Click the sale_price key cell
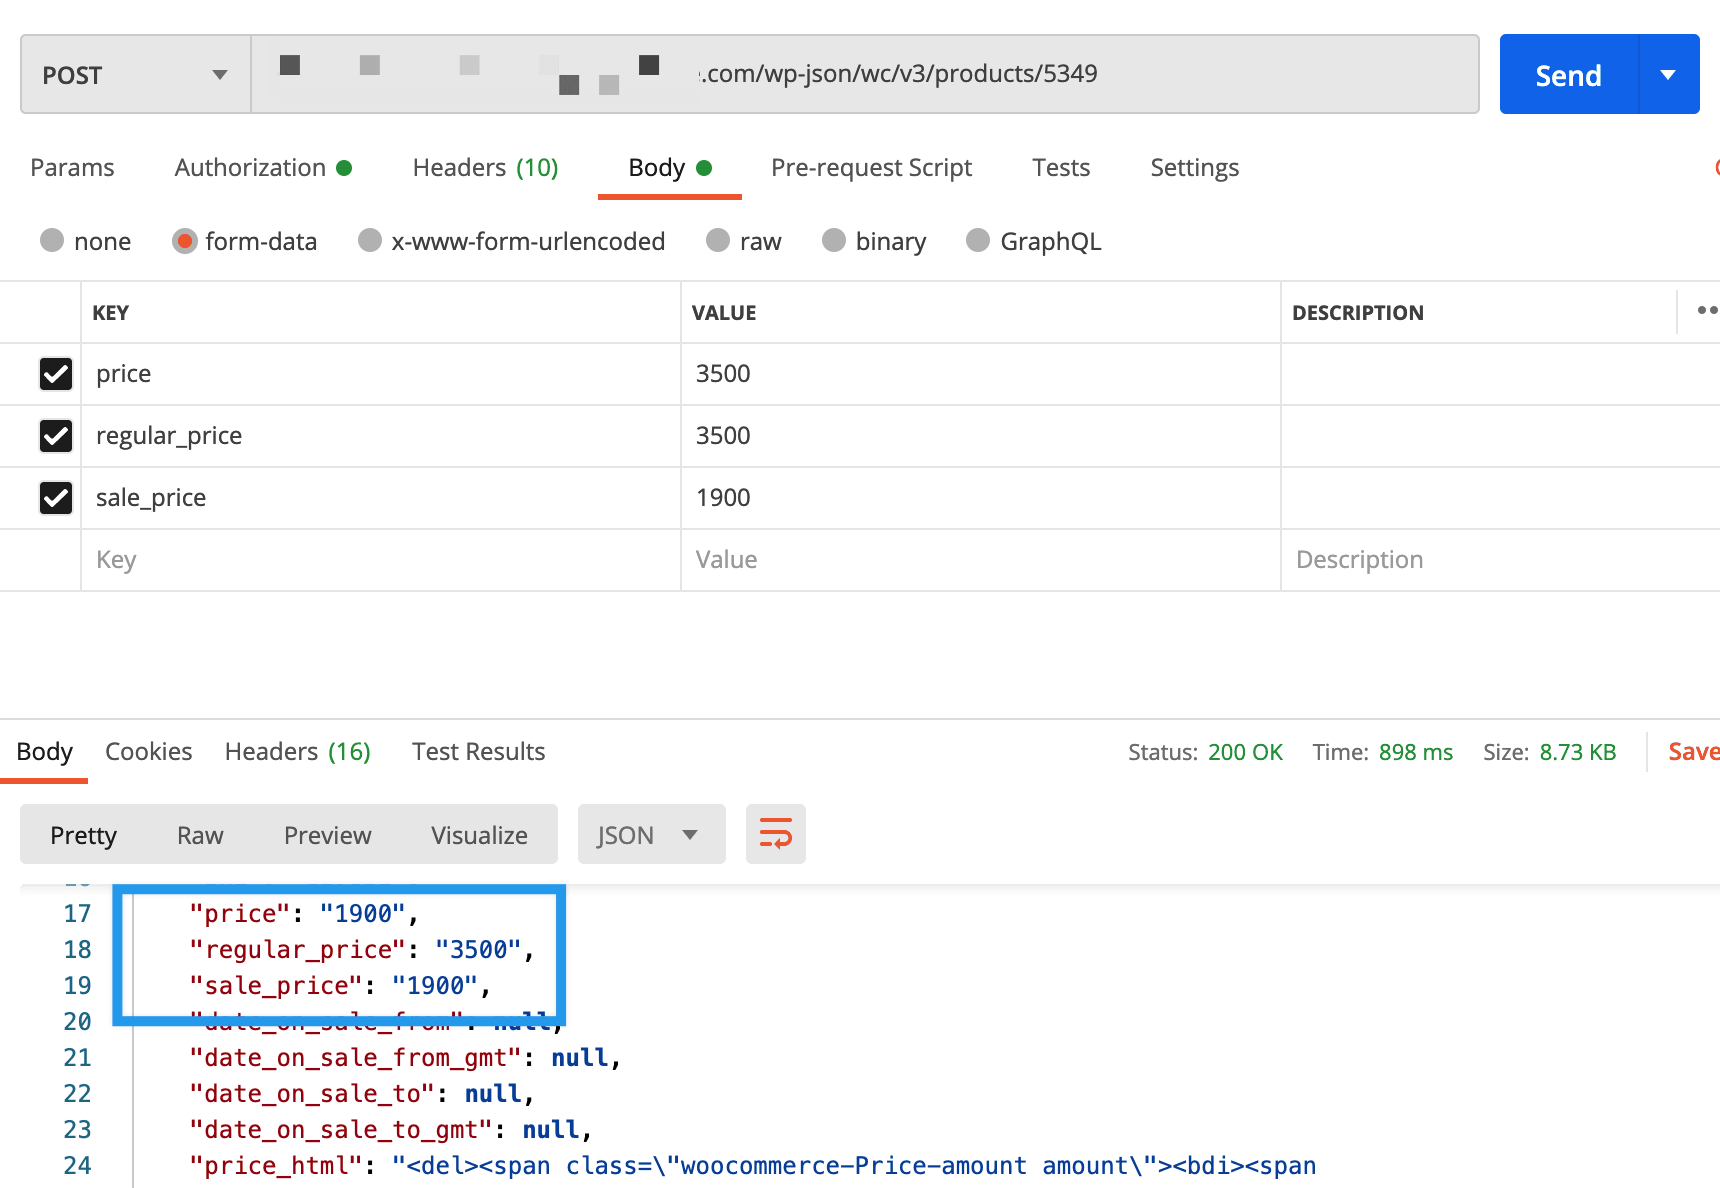Image resolution: width=1720 pixels, height=1188 pixels. tap(381, 498)
